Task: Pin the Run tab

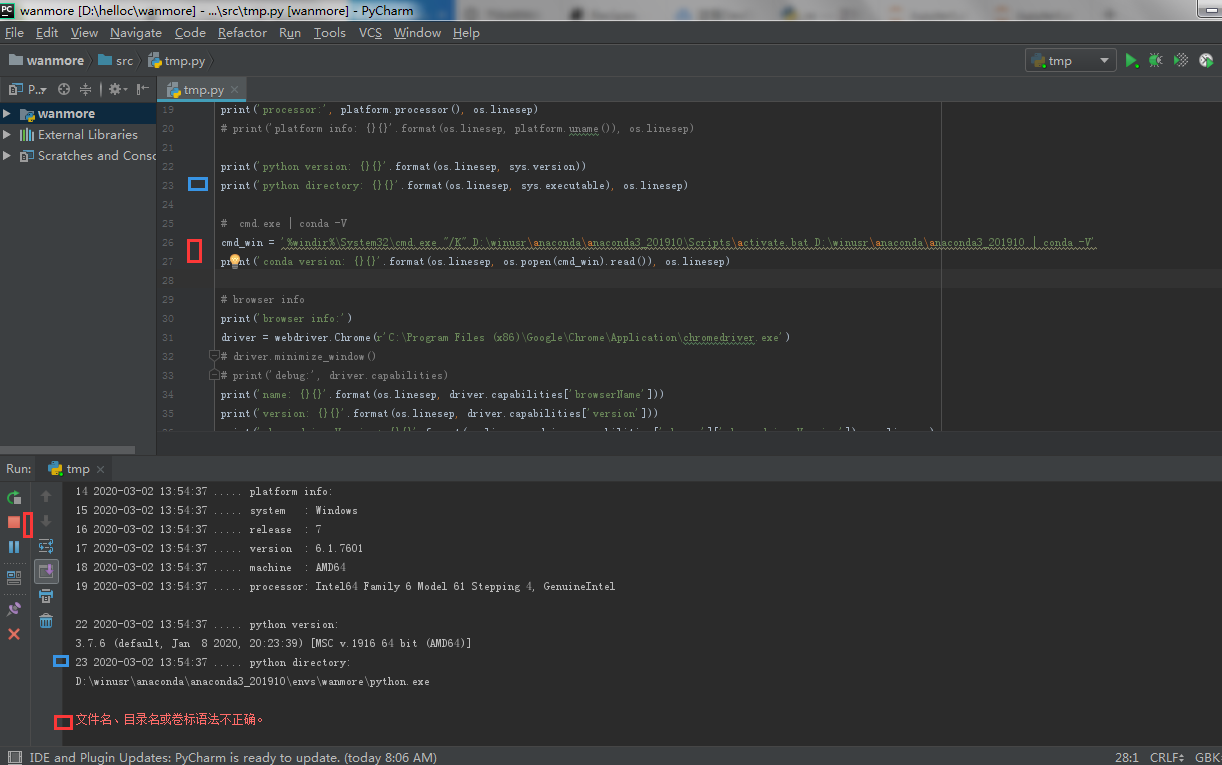Action: click(x=14, y=609)
